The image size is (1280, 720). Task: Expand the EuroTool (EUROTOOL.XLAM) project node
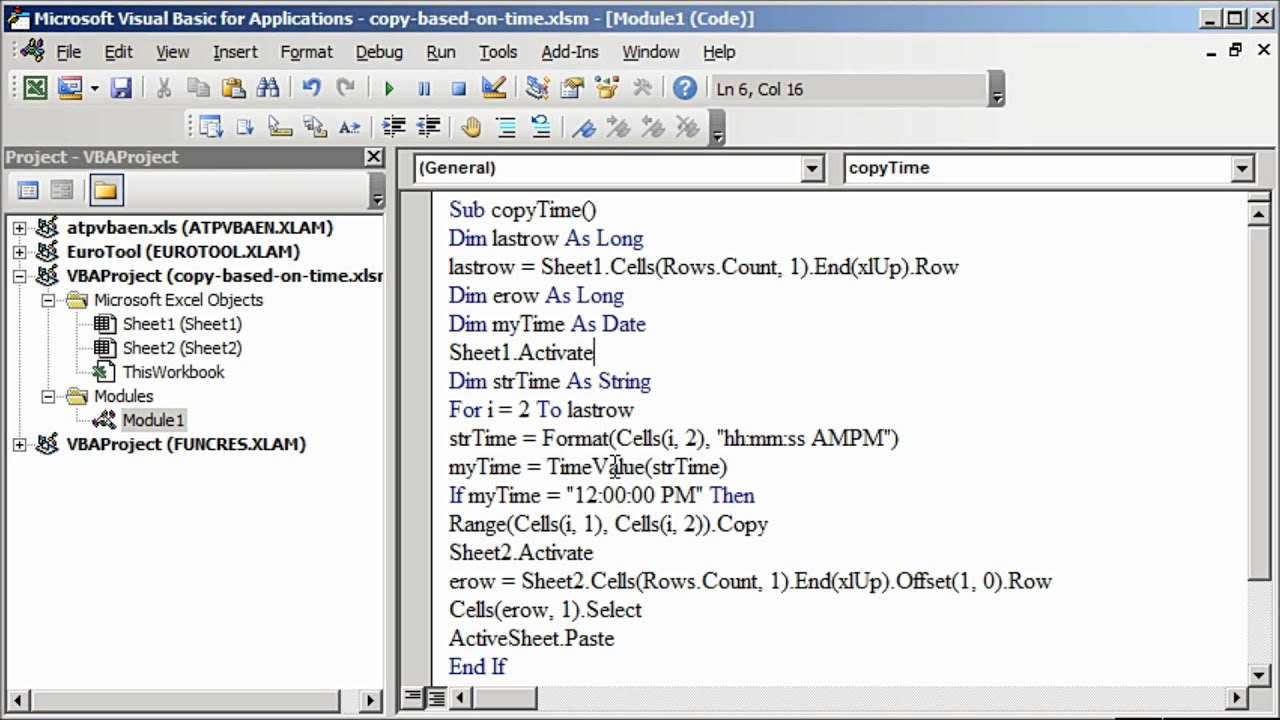pyautogui.click(x=19, y=252)
